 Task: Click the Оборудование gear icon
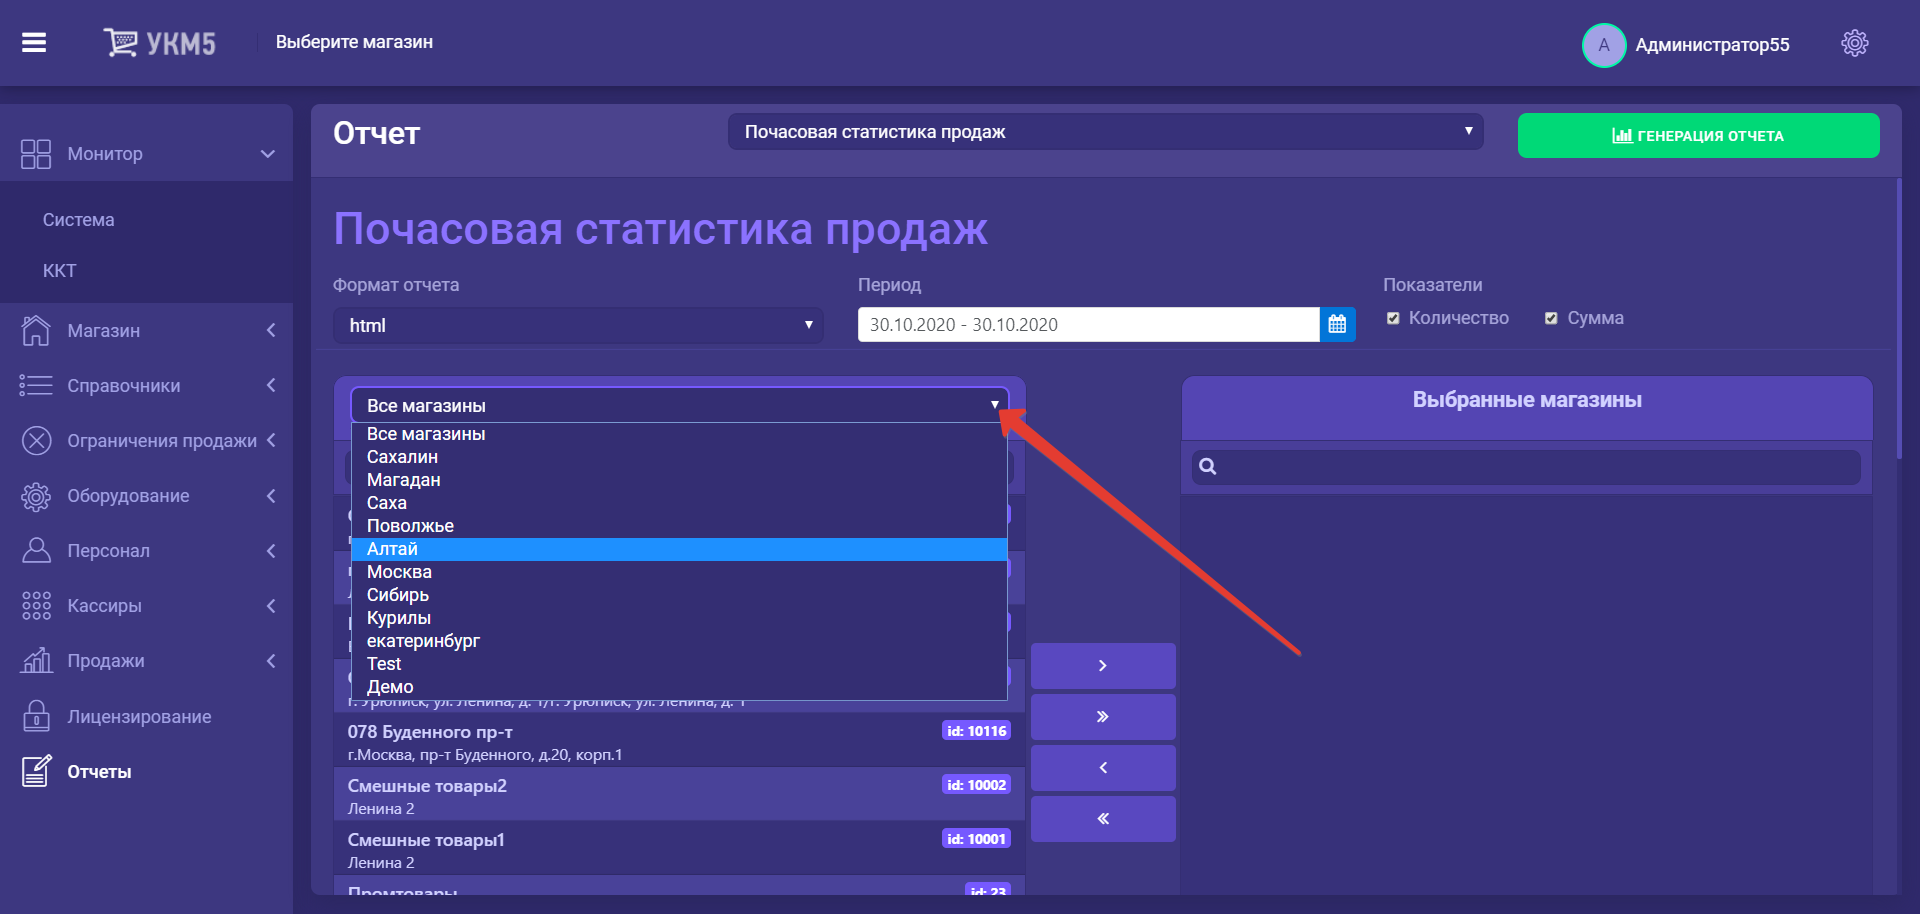36,496
